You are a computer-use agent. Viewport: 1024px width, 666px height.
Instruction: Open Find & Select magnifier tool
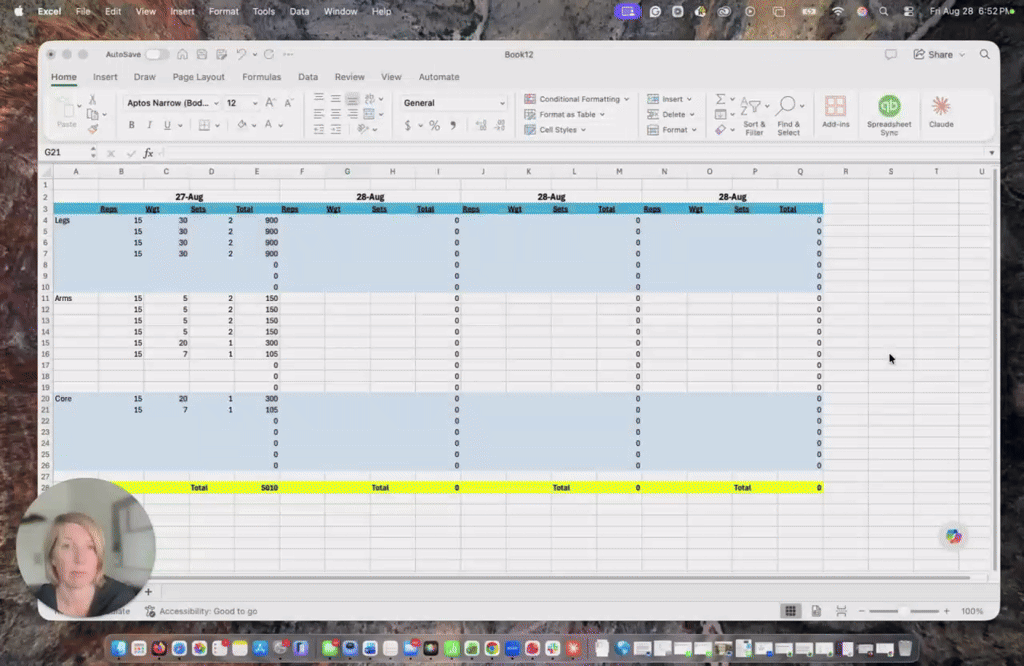[x=788, y=115]
